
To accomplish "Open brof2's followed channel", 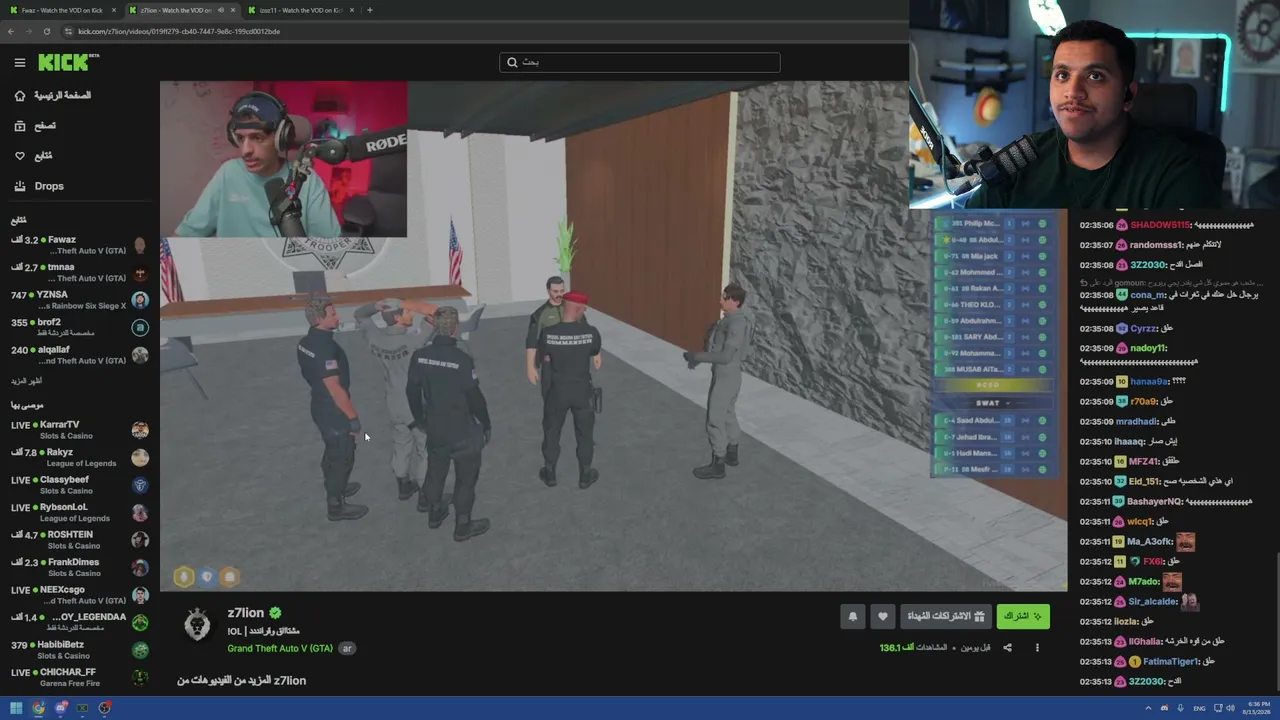I will [80, 327].
